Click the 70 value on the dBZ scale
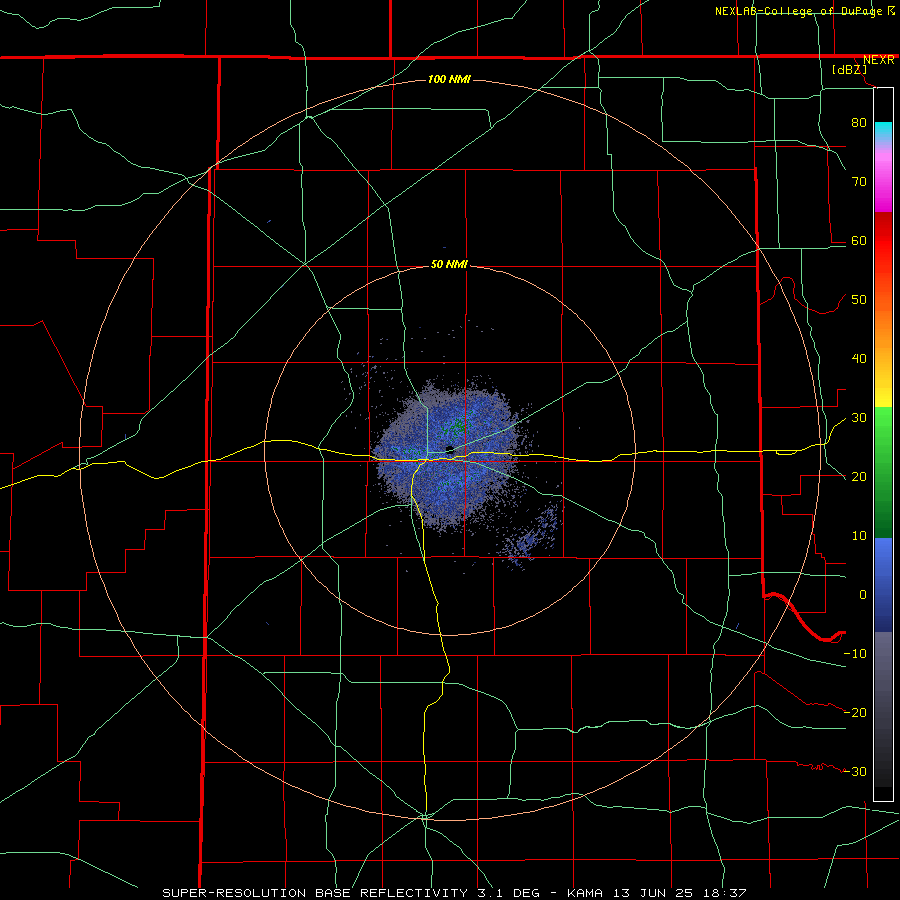The width and height of the screenshot is (900, 900). click(x=859, y=181)
